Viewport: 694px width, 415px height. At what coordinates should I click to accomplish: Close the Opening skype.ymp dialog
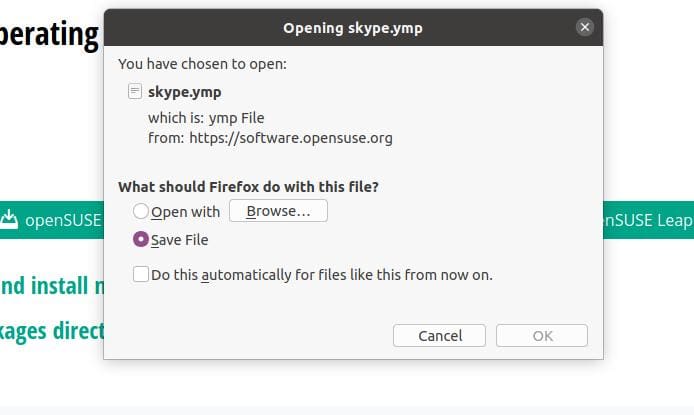(585, 28)
